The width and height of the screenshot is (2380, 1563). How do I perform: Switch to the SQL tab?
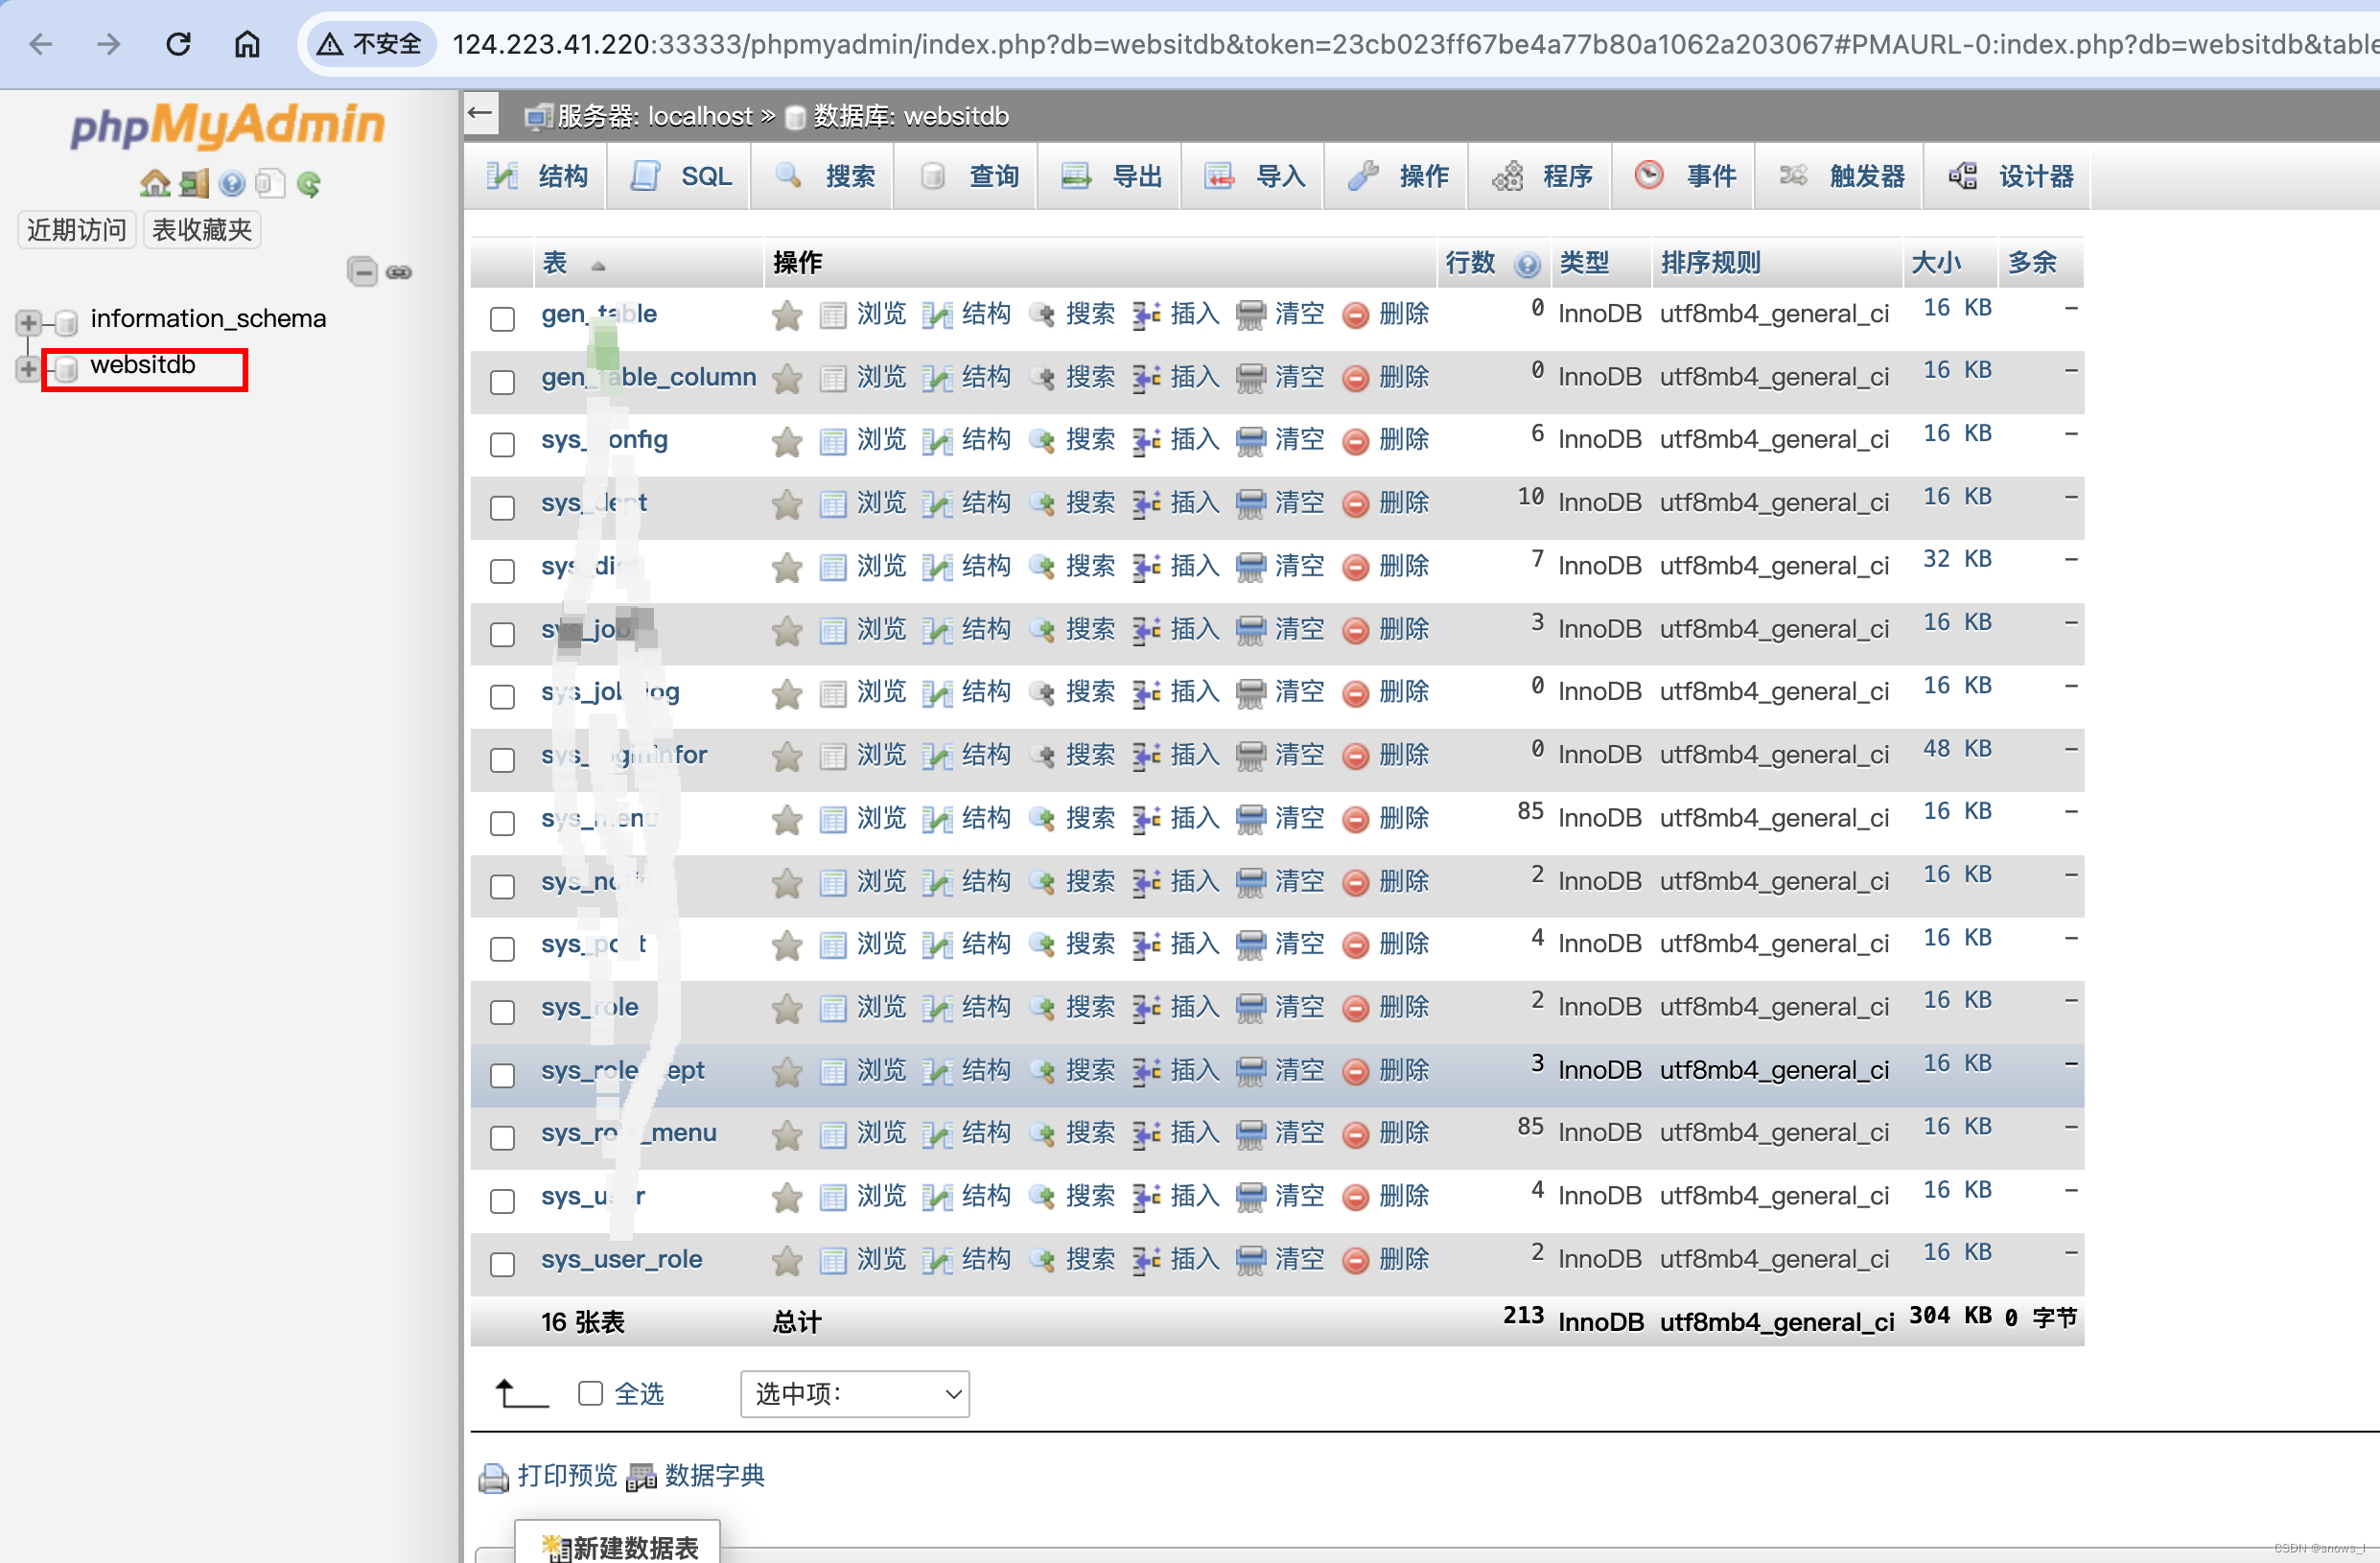(680, 176)
